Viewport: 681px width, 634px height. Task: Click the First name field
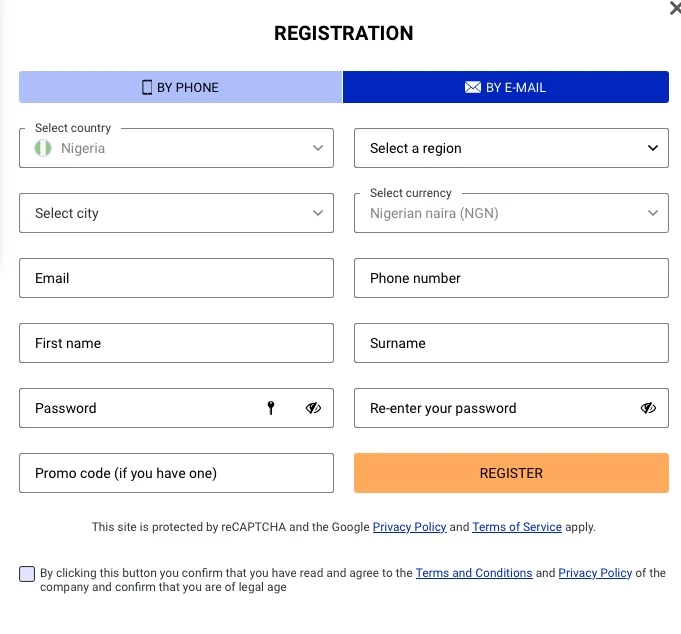tap(176, 343)
